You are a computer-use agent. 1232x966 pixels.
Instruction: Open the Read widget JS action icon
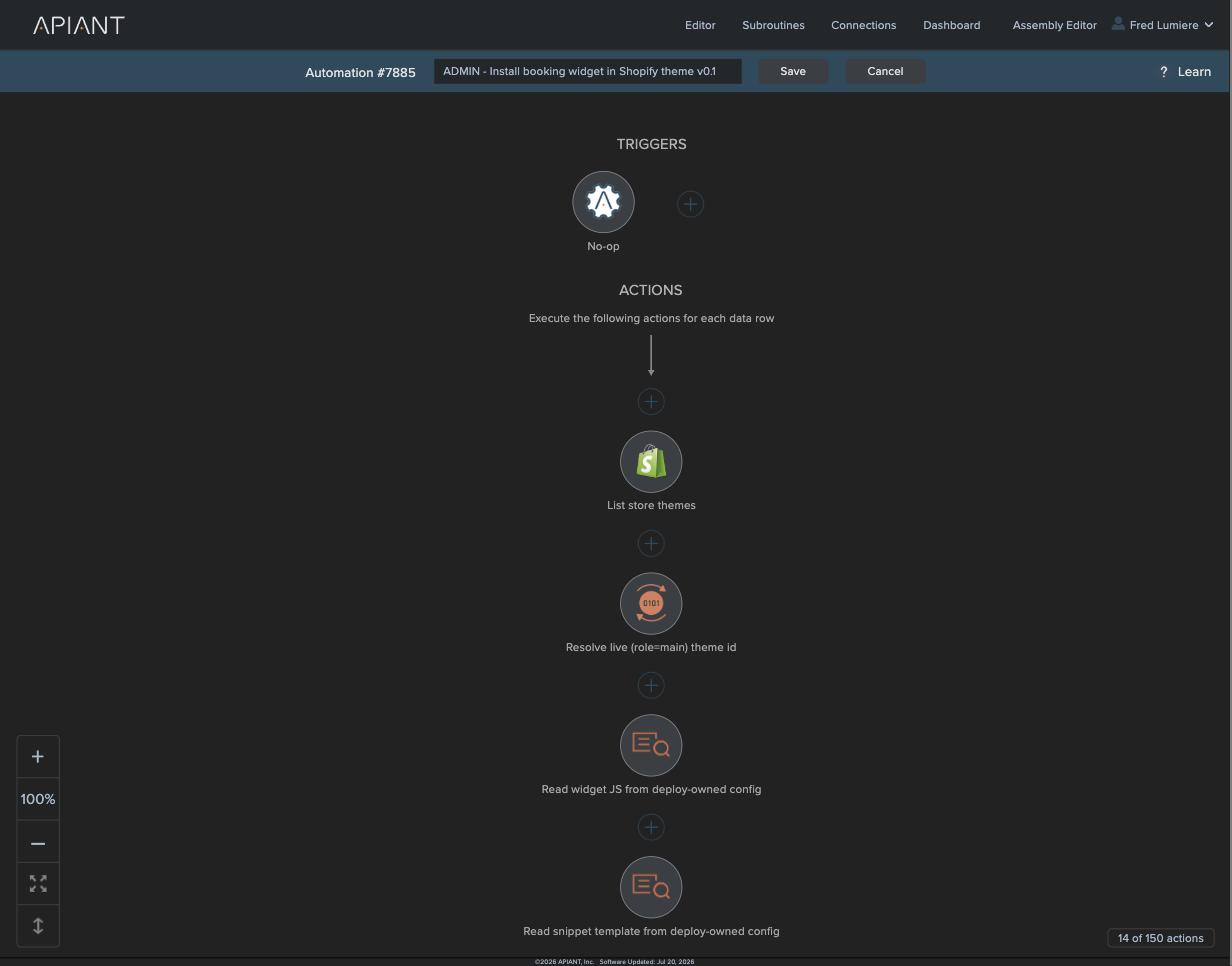click(x=651, y=746)
